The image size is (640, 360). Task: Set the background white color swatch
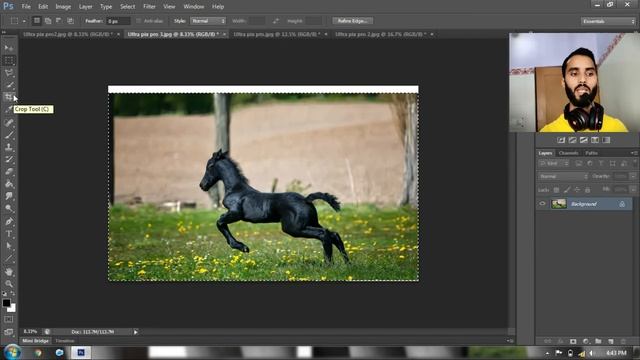click(x=13, y=309)
